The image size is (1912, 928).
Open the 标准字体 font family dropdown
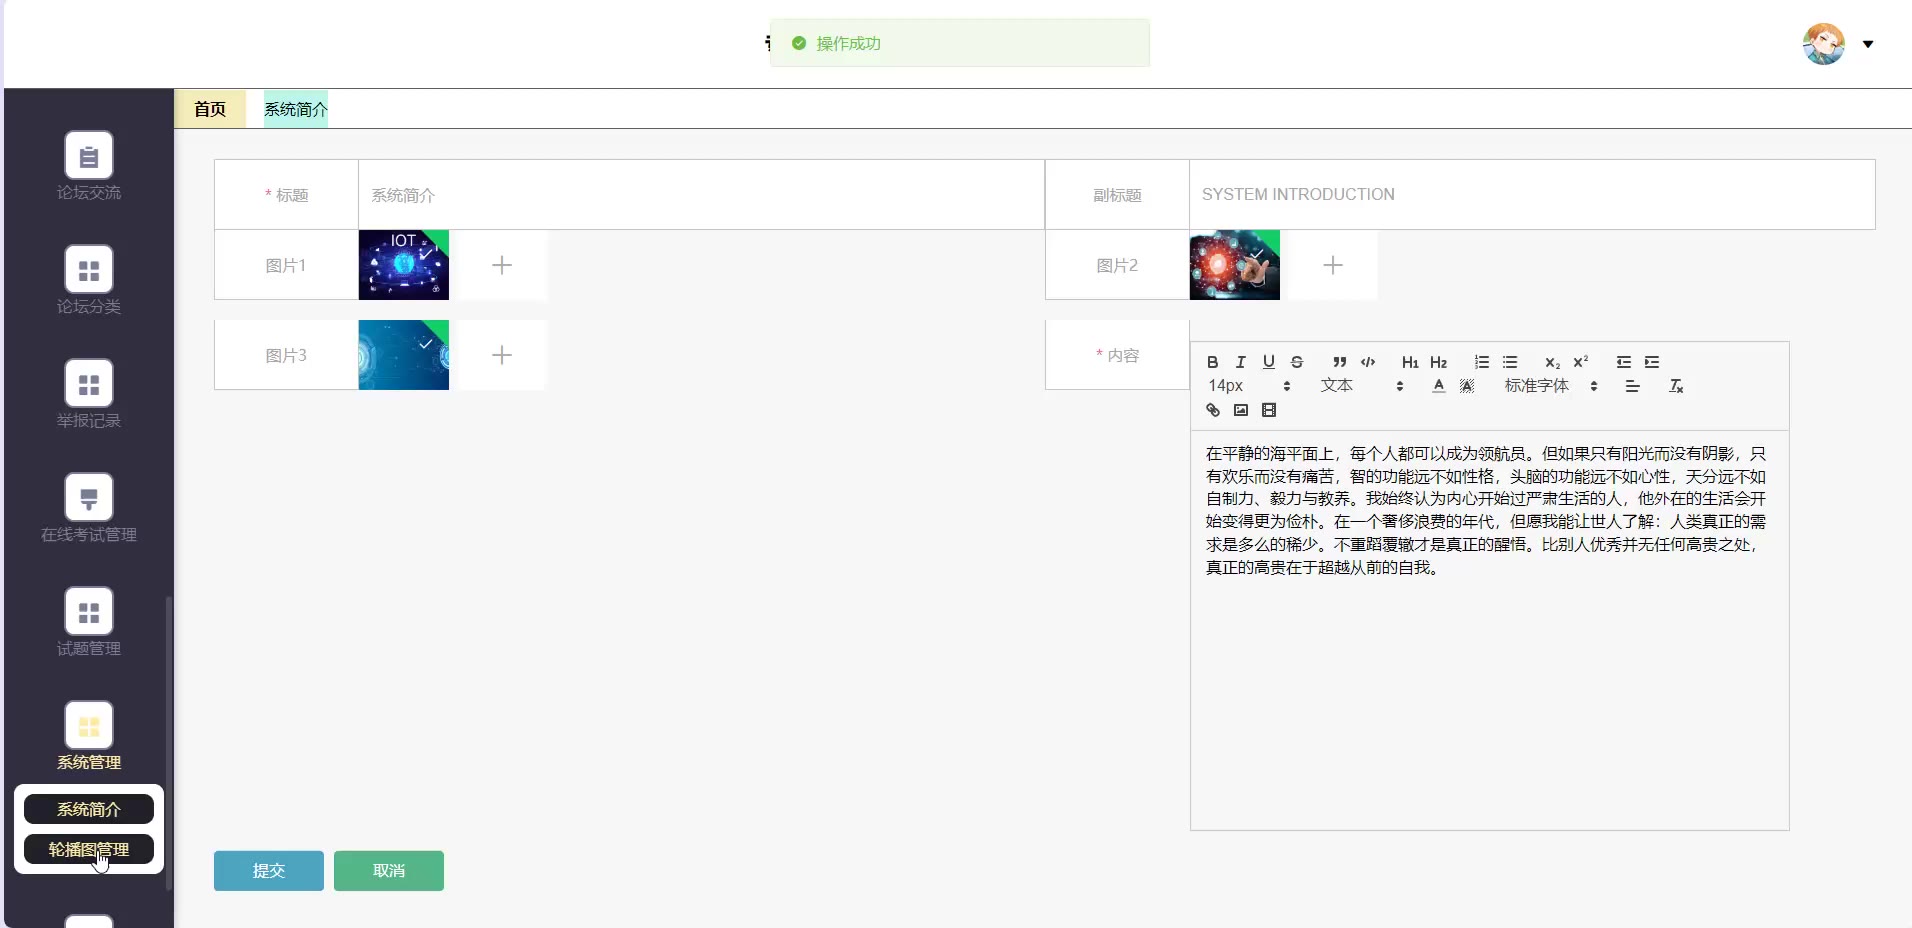[x=1550, y=386]
